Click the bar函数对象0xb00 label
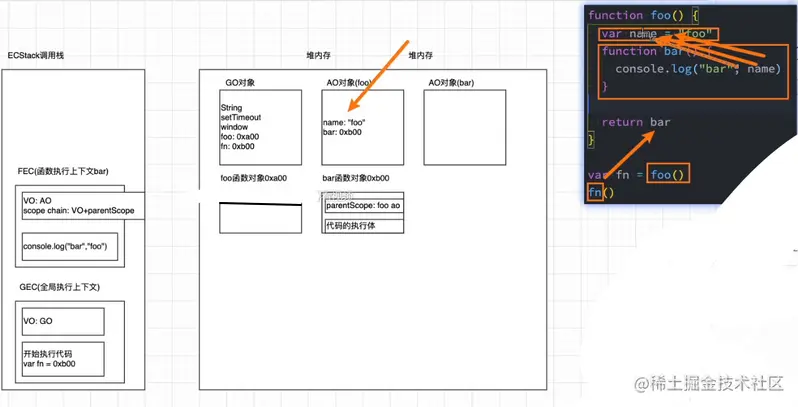 [356, 178]
